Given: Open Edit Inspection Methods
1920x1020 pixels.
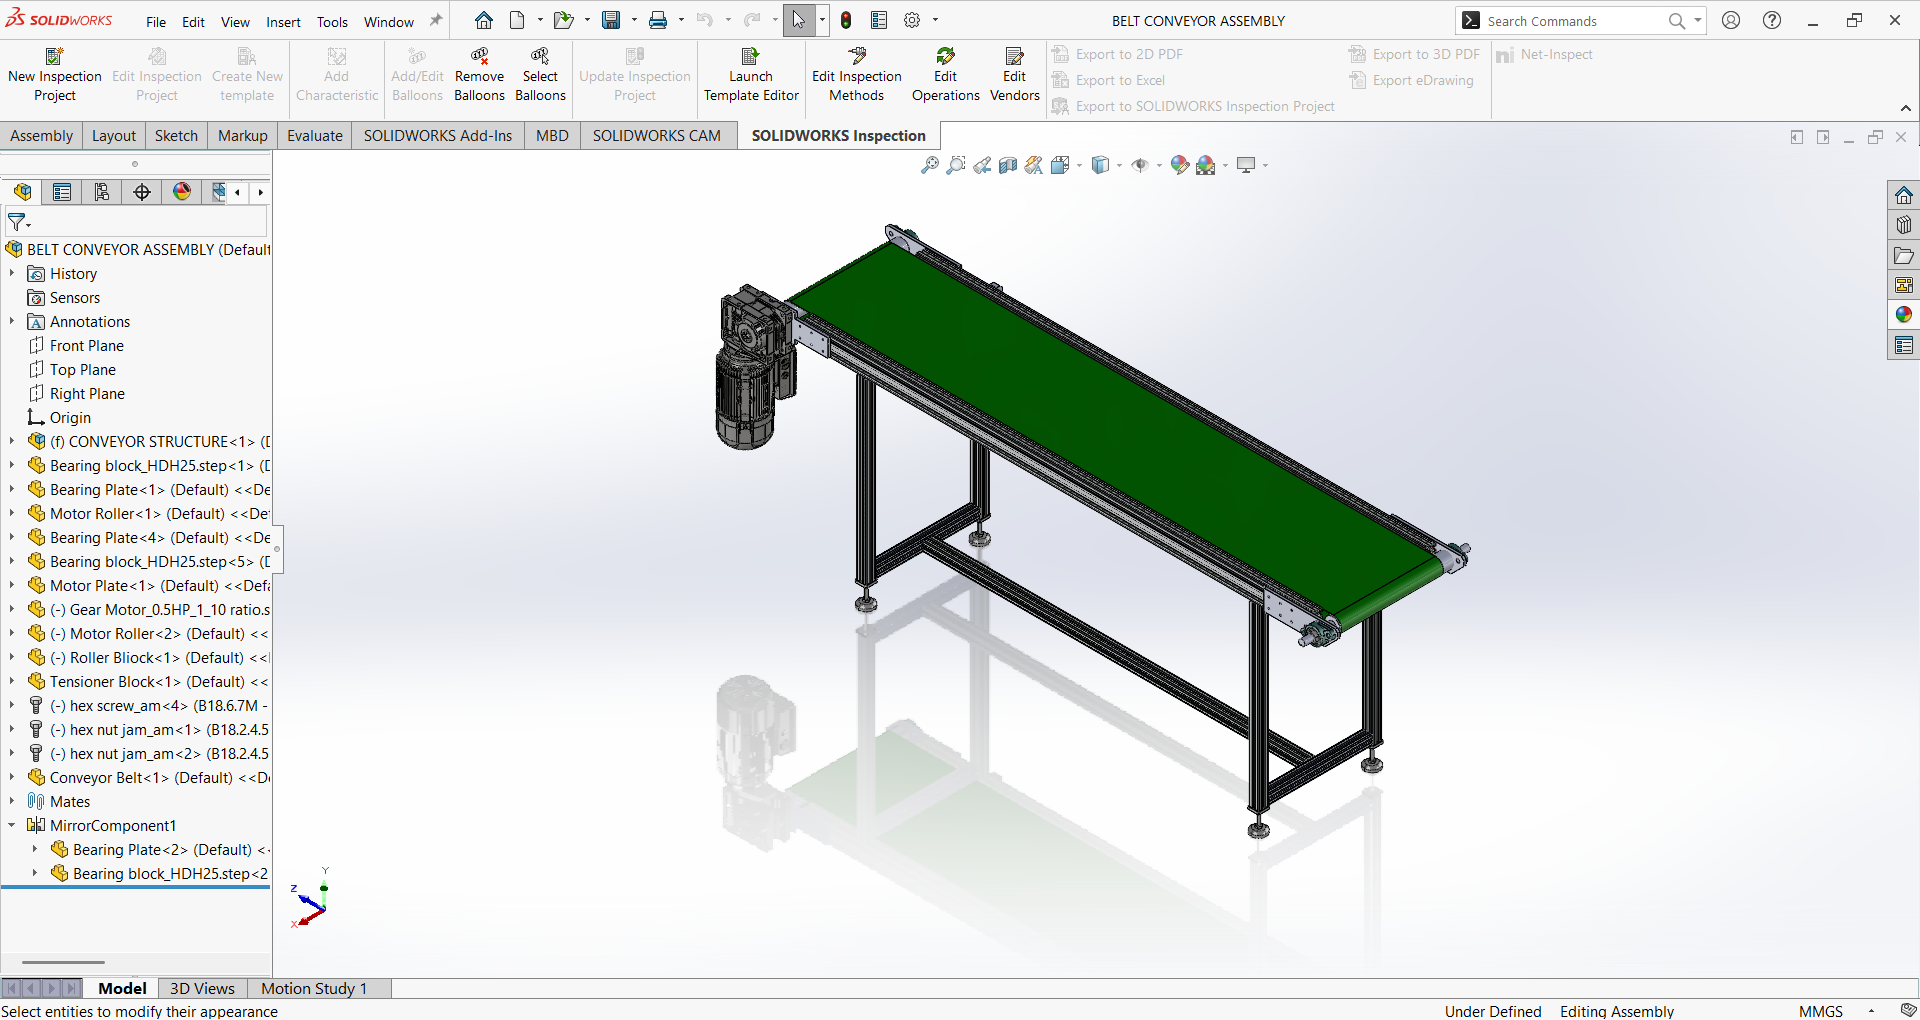Looking at the screenshot, I should point(856,75).
